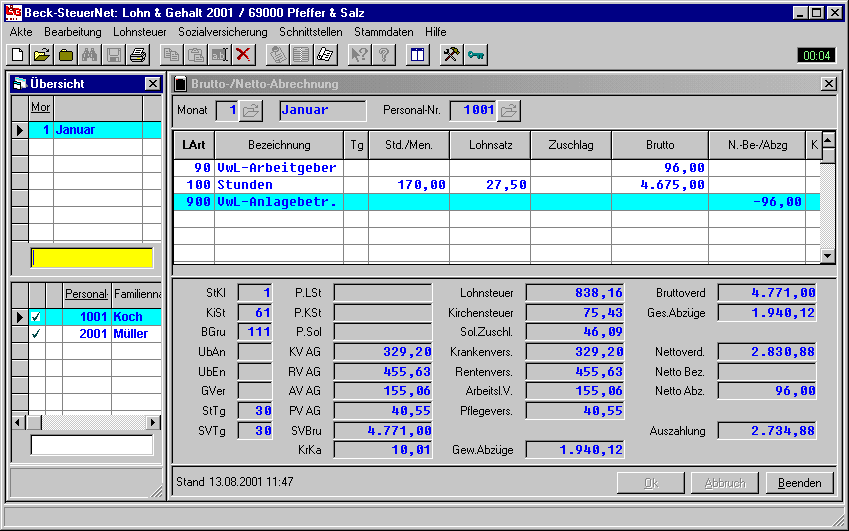Click the floppy disk save icon

pyautogui.click(x=114, y=55)
